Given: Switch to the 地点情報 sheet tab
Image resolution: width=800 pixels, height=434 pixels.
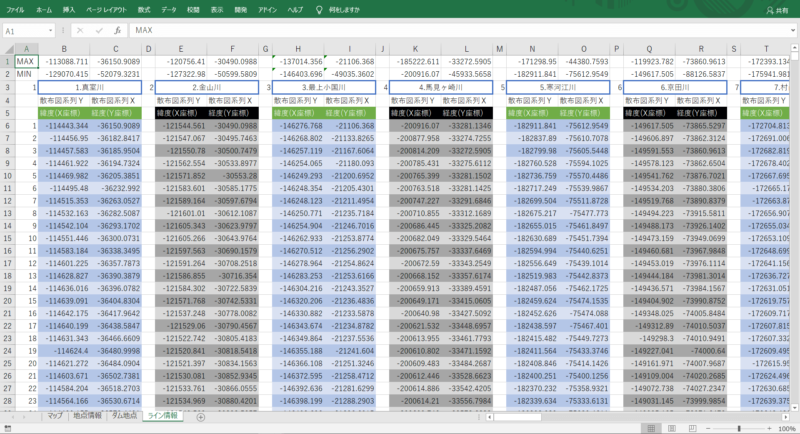Looking at the screenshot, I should tap(87, 414).
